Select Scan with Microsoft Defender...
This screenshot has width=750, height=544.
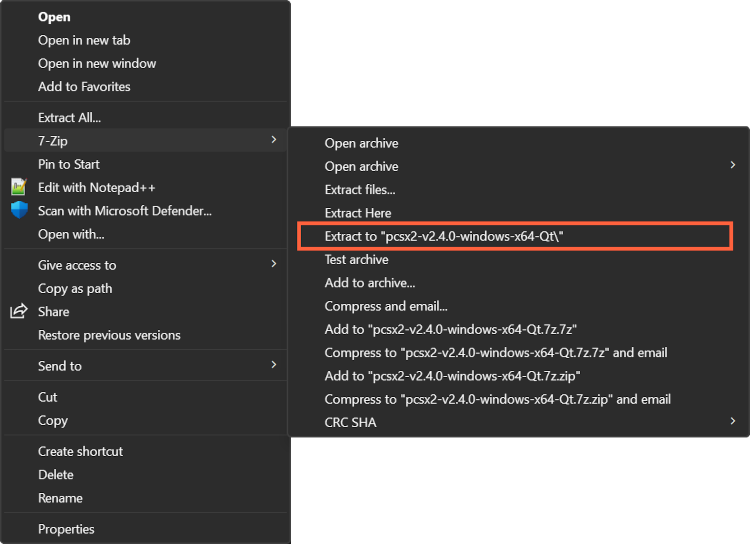pyautogui.click(x=145, y=211)
